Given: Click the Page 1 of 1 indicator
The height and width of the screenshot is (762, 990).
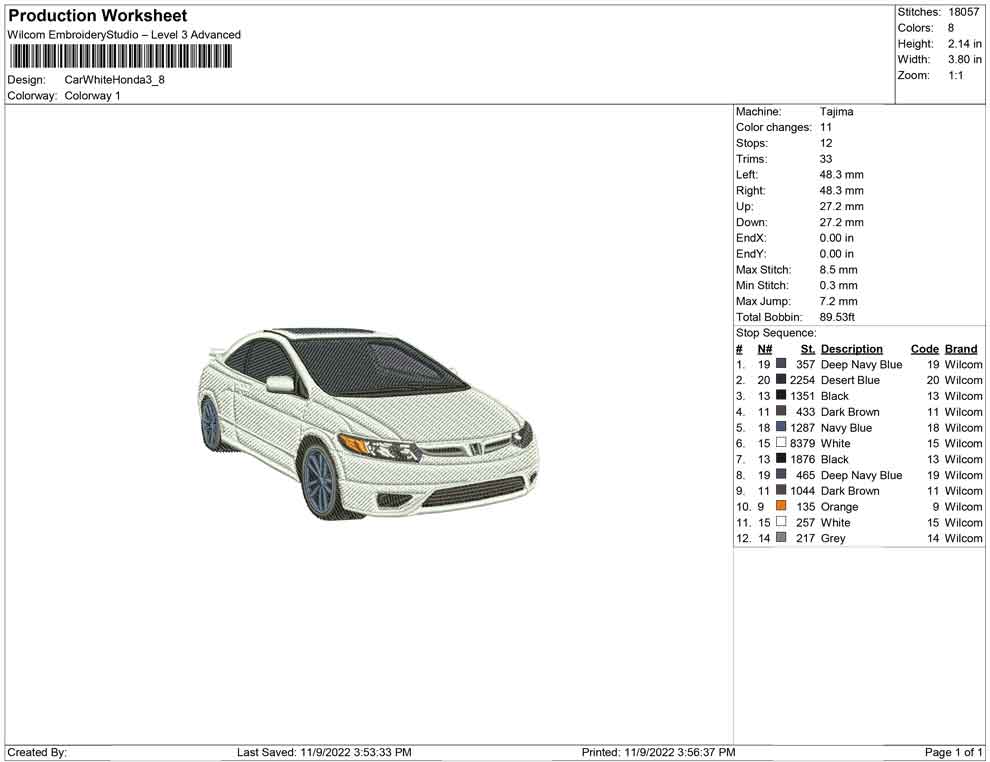Looking at the screenshot, I should (953, 752).
